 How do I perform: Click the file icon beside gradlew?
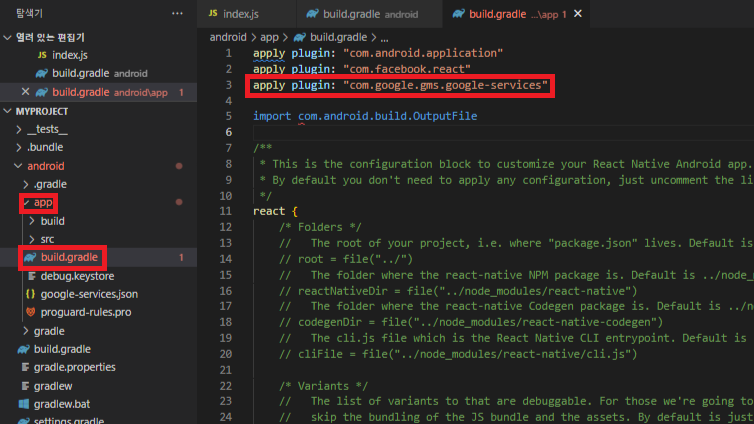click(25, 386)
